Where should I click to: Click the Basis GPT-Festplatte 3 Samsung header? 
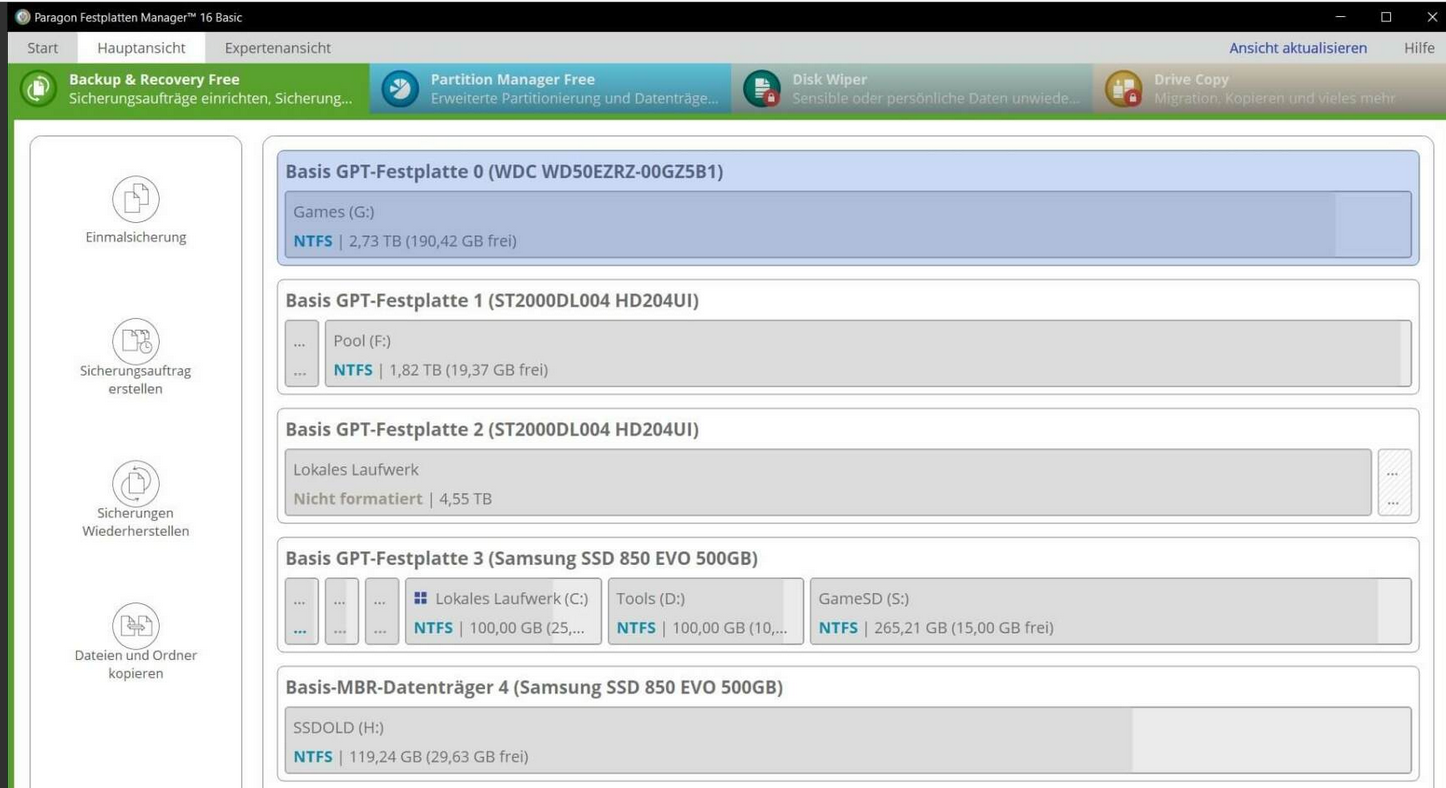click(521, 558)
